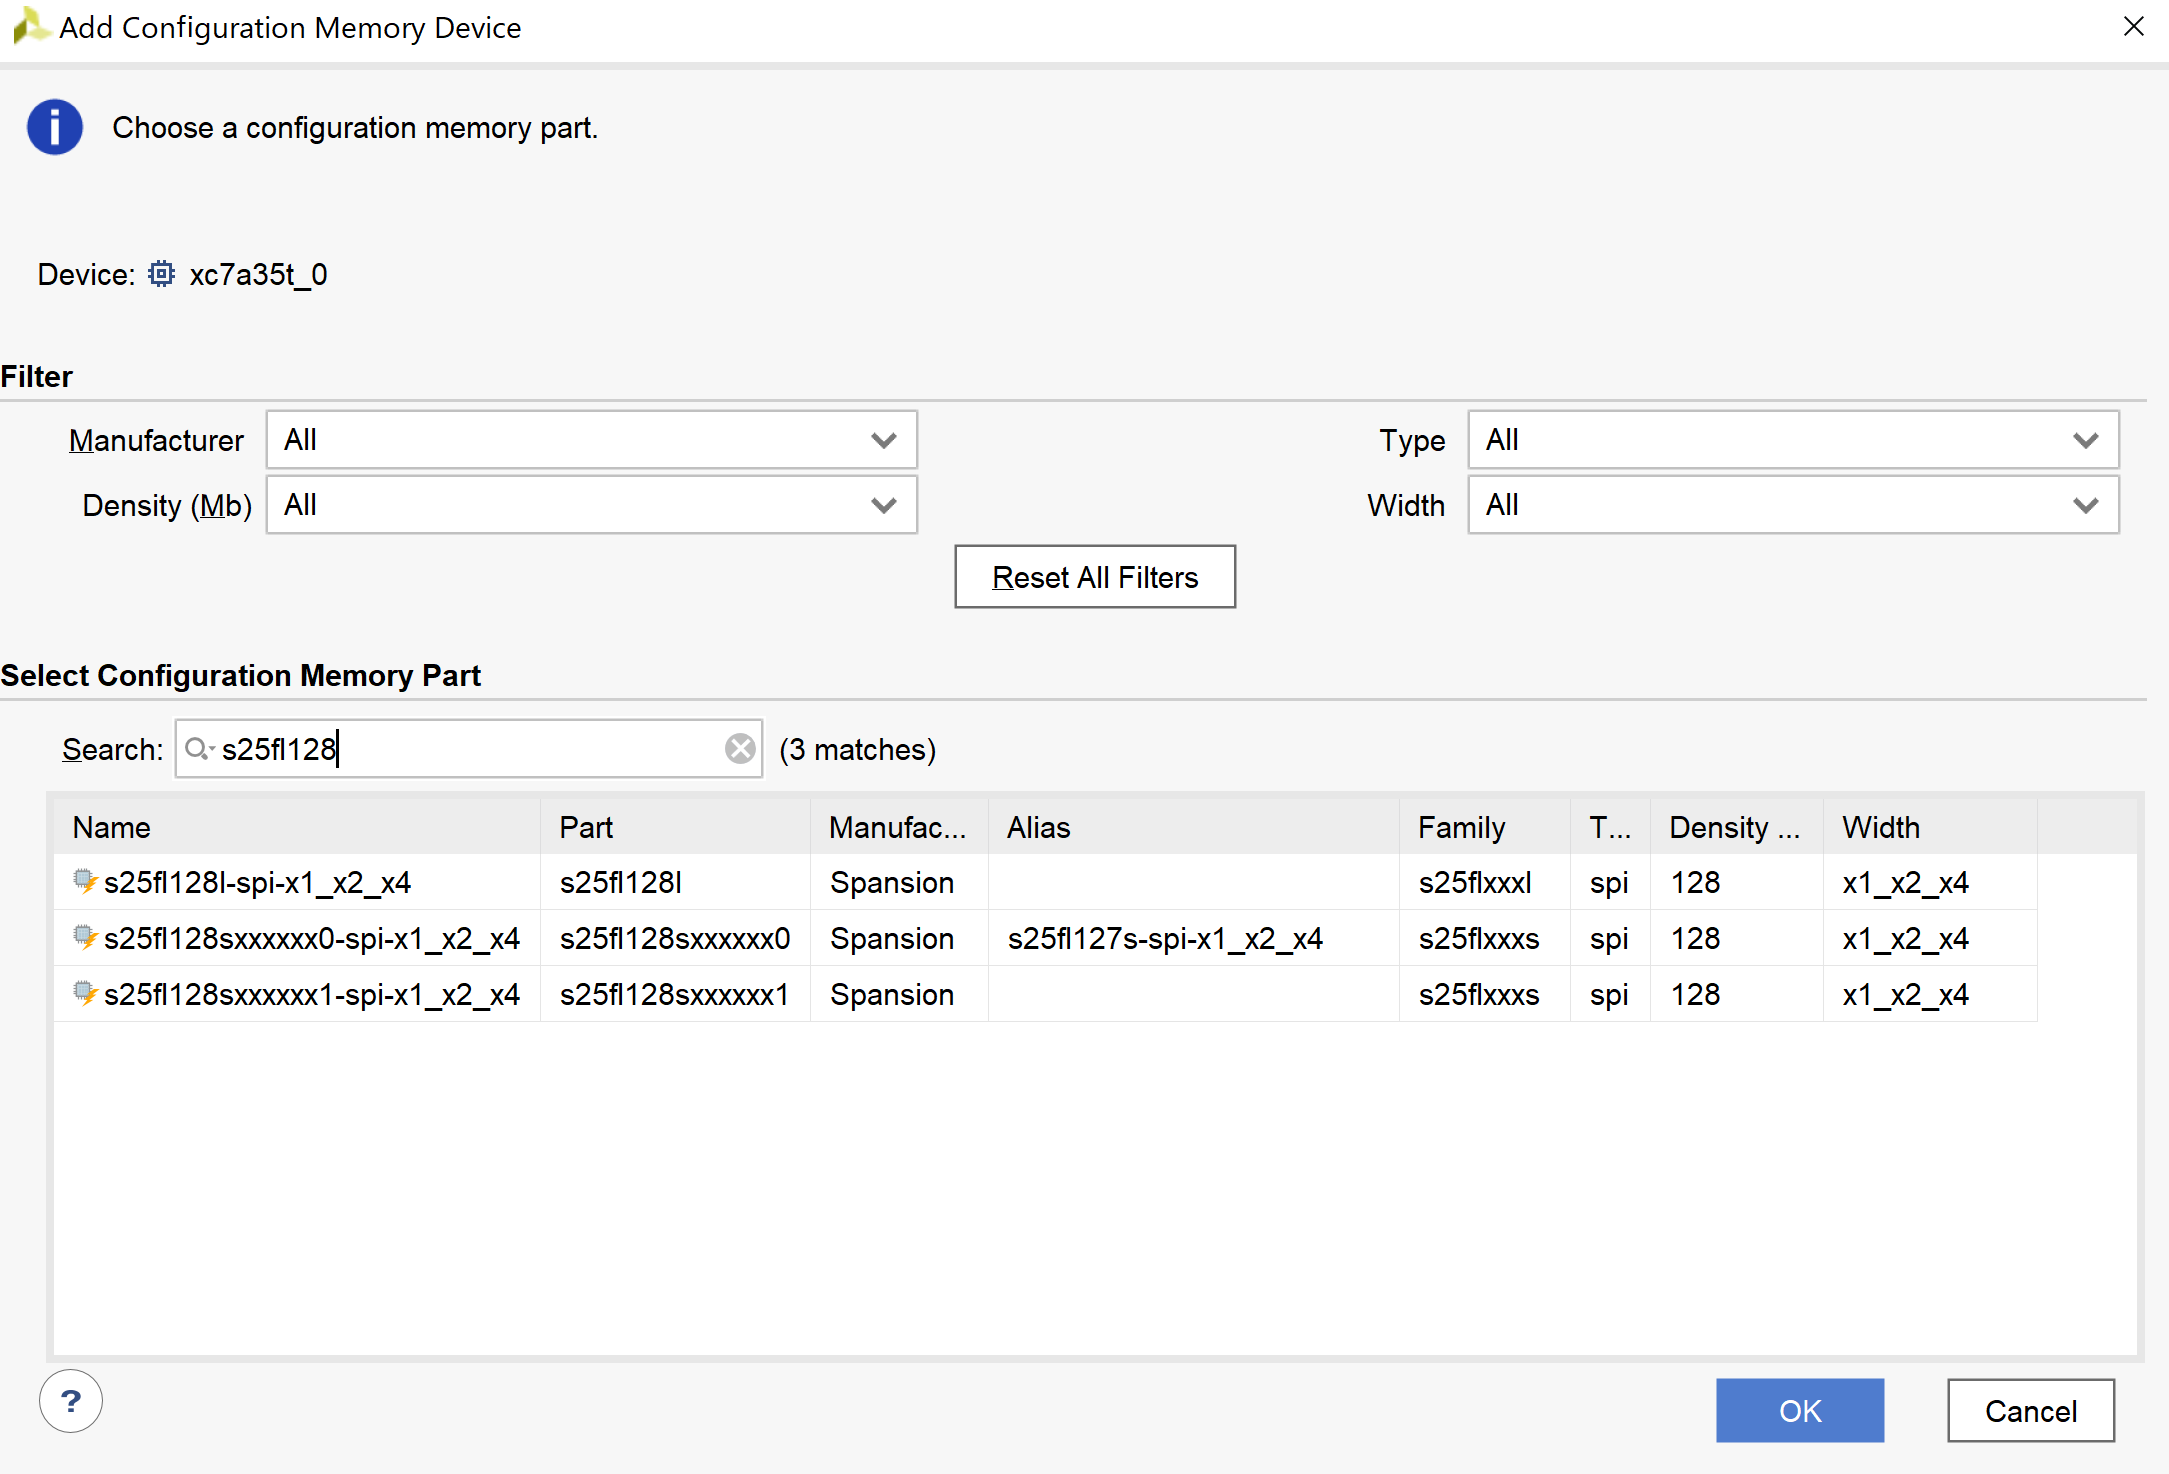
Task: Click the search magnifier options icon
Action: (199, 748)
